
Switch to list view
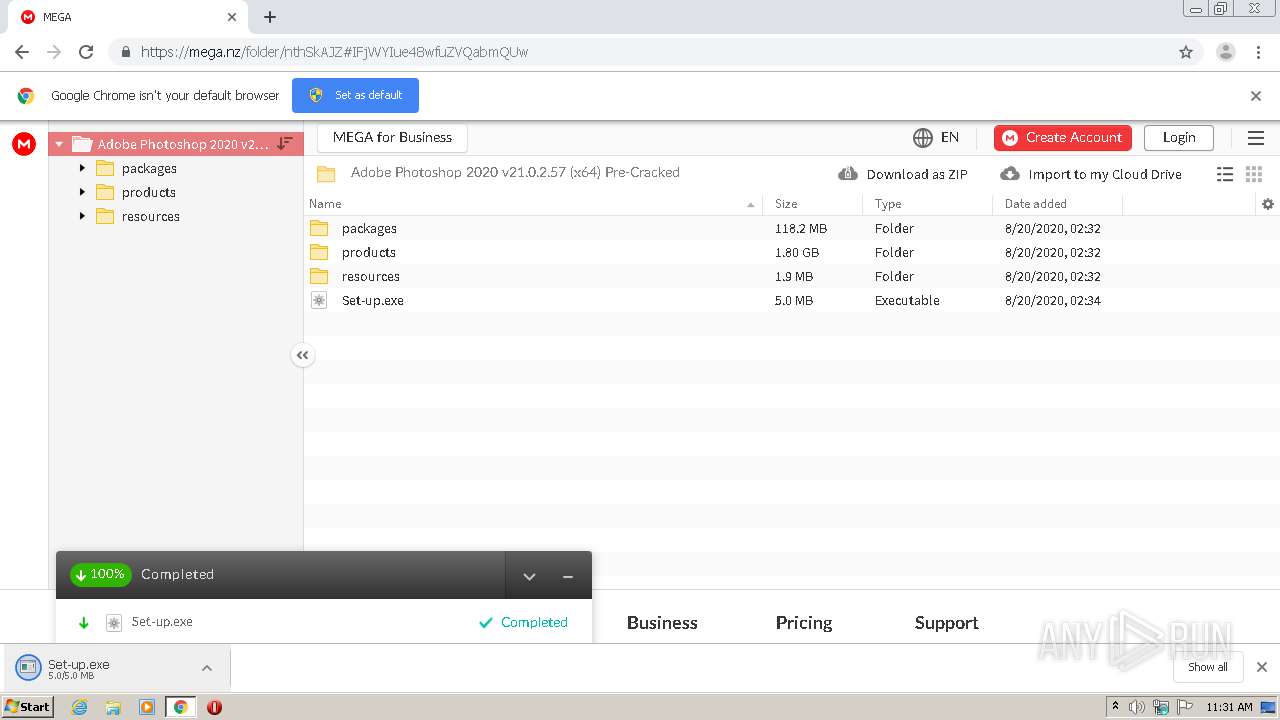pos(1225,174)
